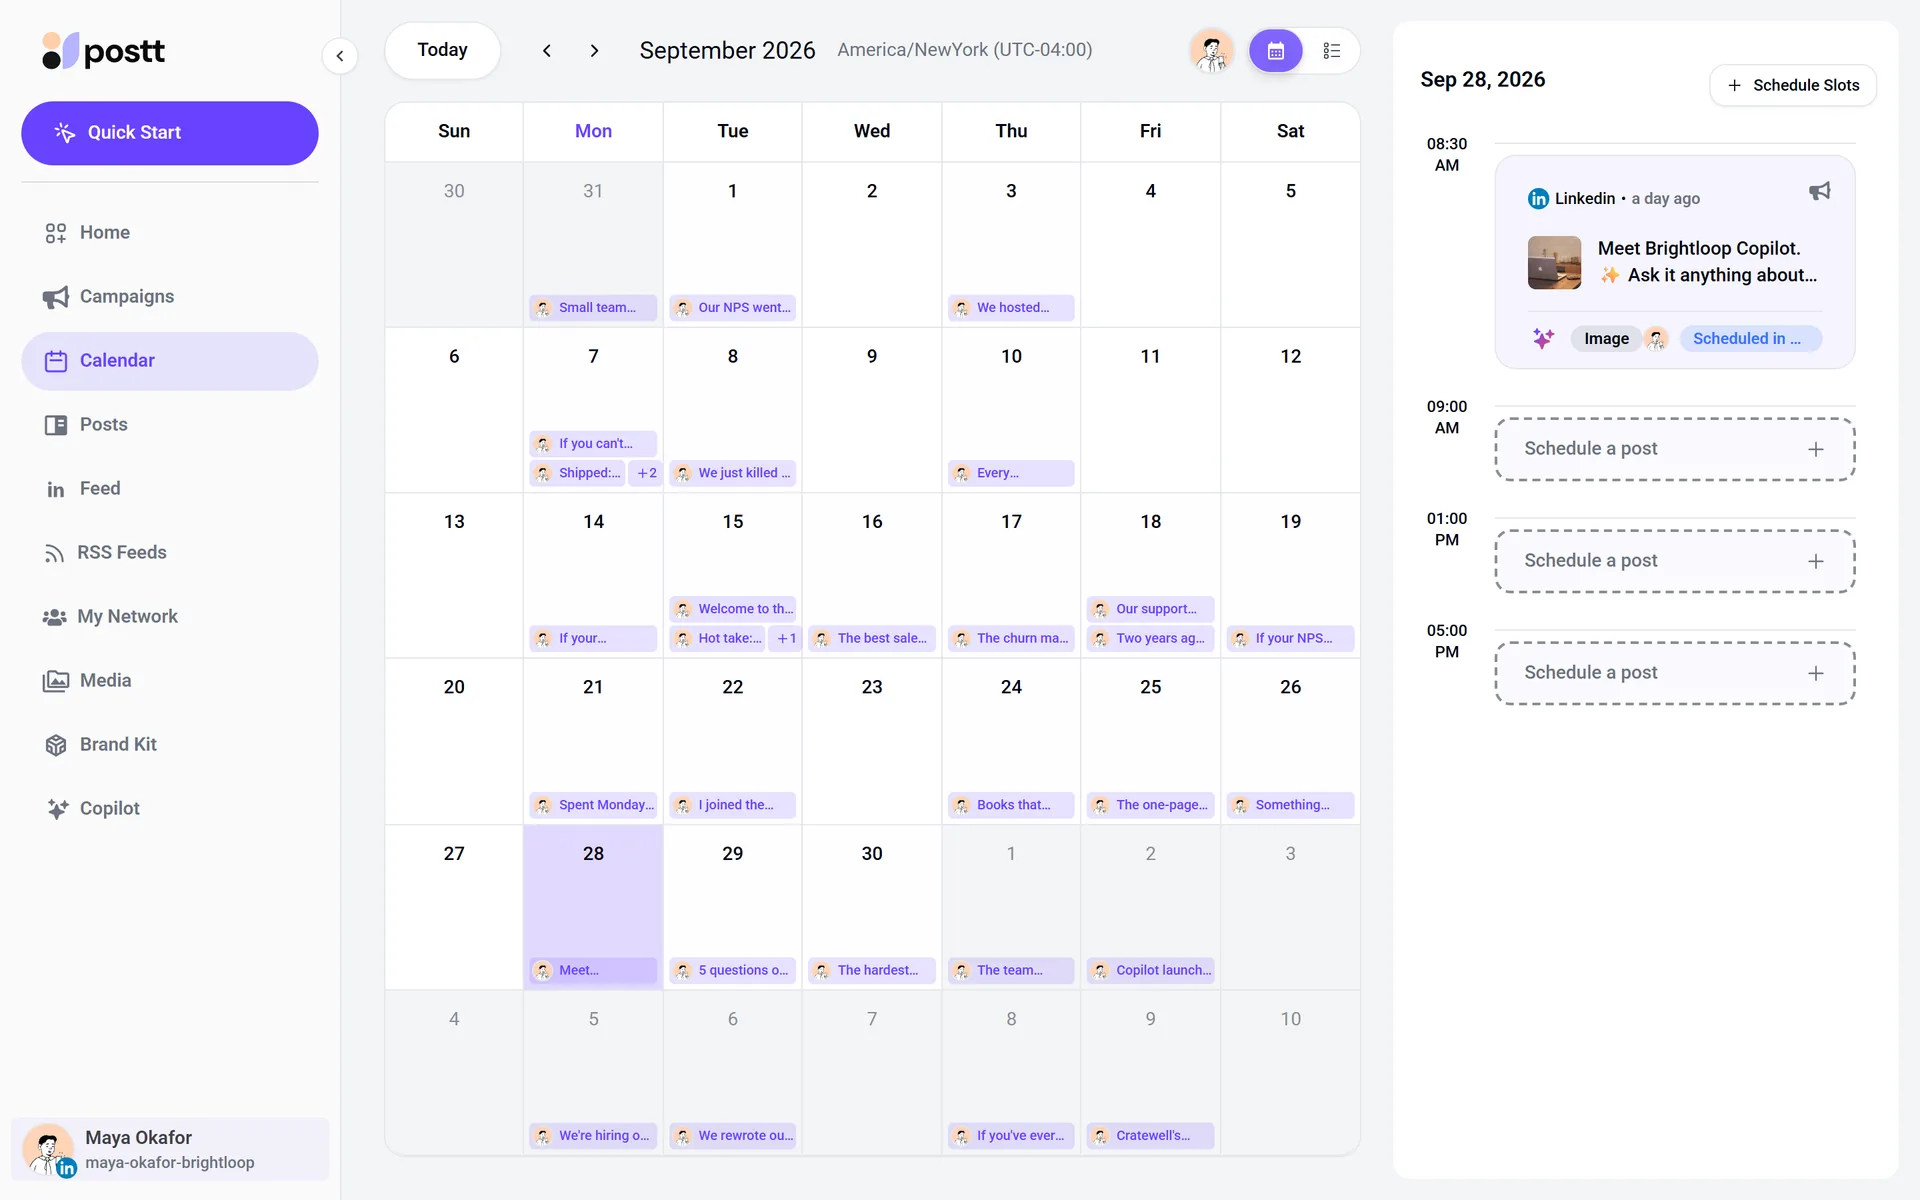Viewport: 1920px width, 1200px height.
Task: Click the Calendar sidebar icon
Action: click(x=55, y=361)
